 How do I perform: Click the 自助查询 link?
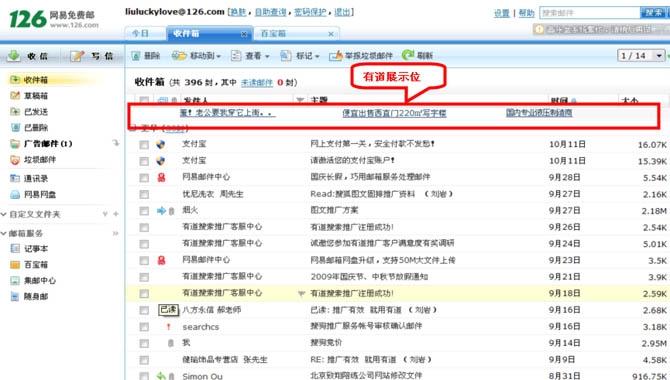[x=270, y=12]
